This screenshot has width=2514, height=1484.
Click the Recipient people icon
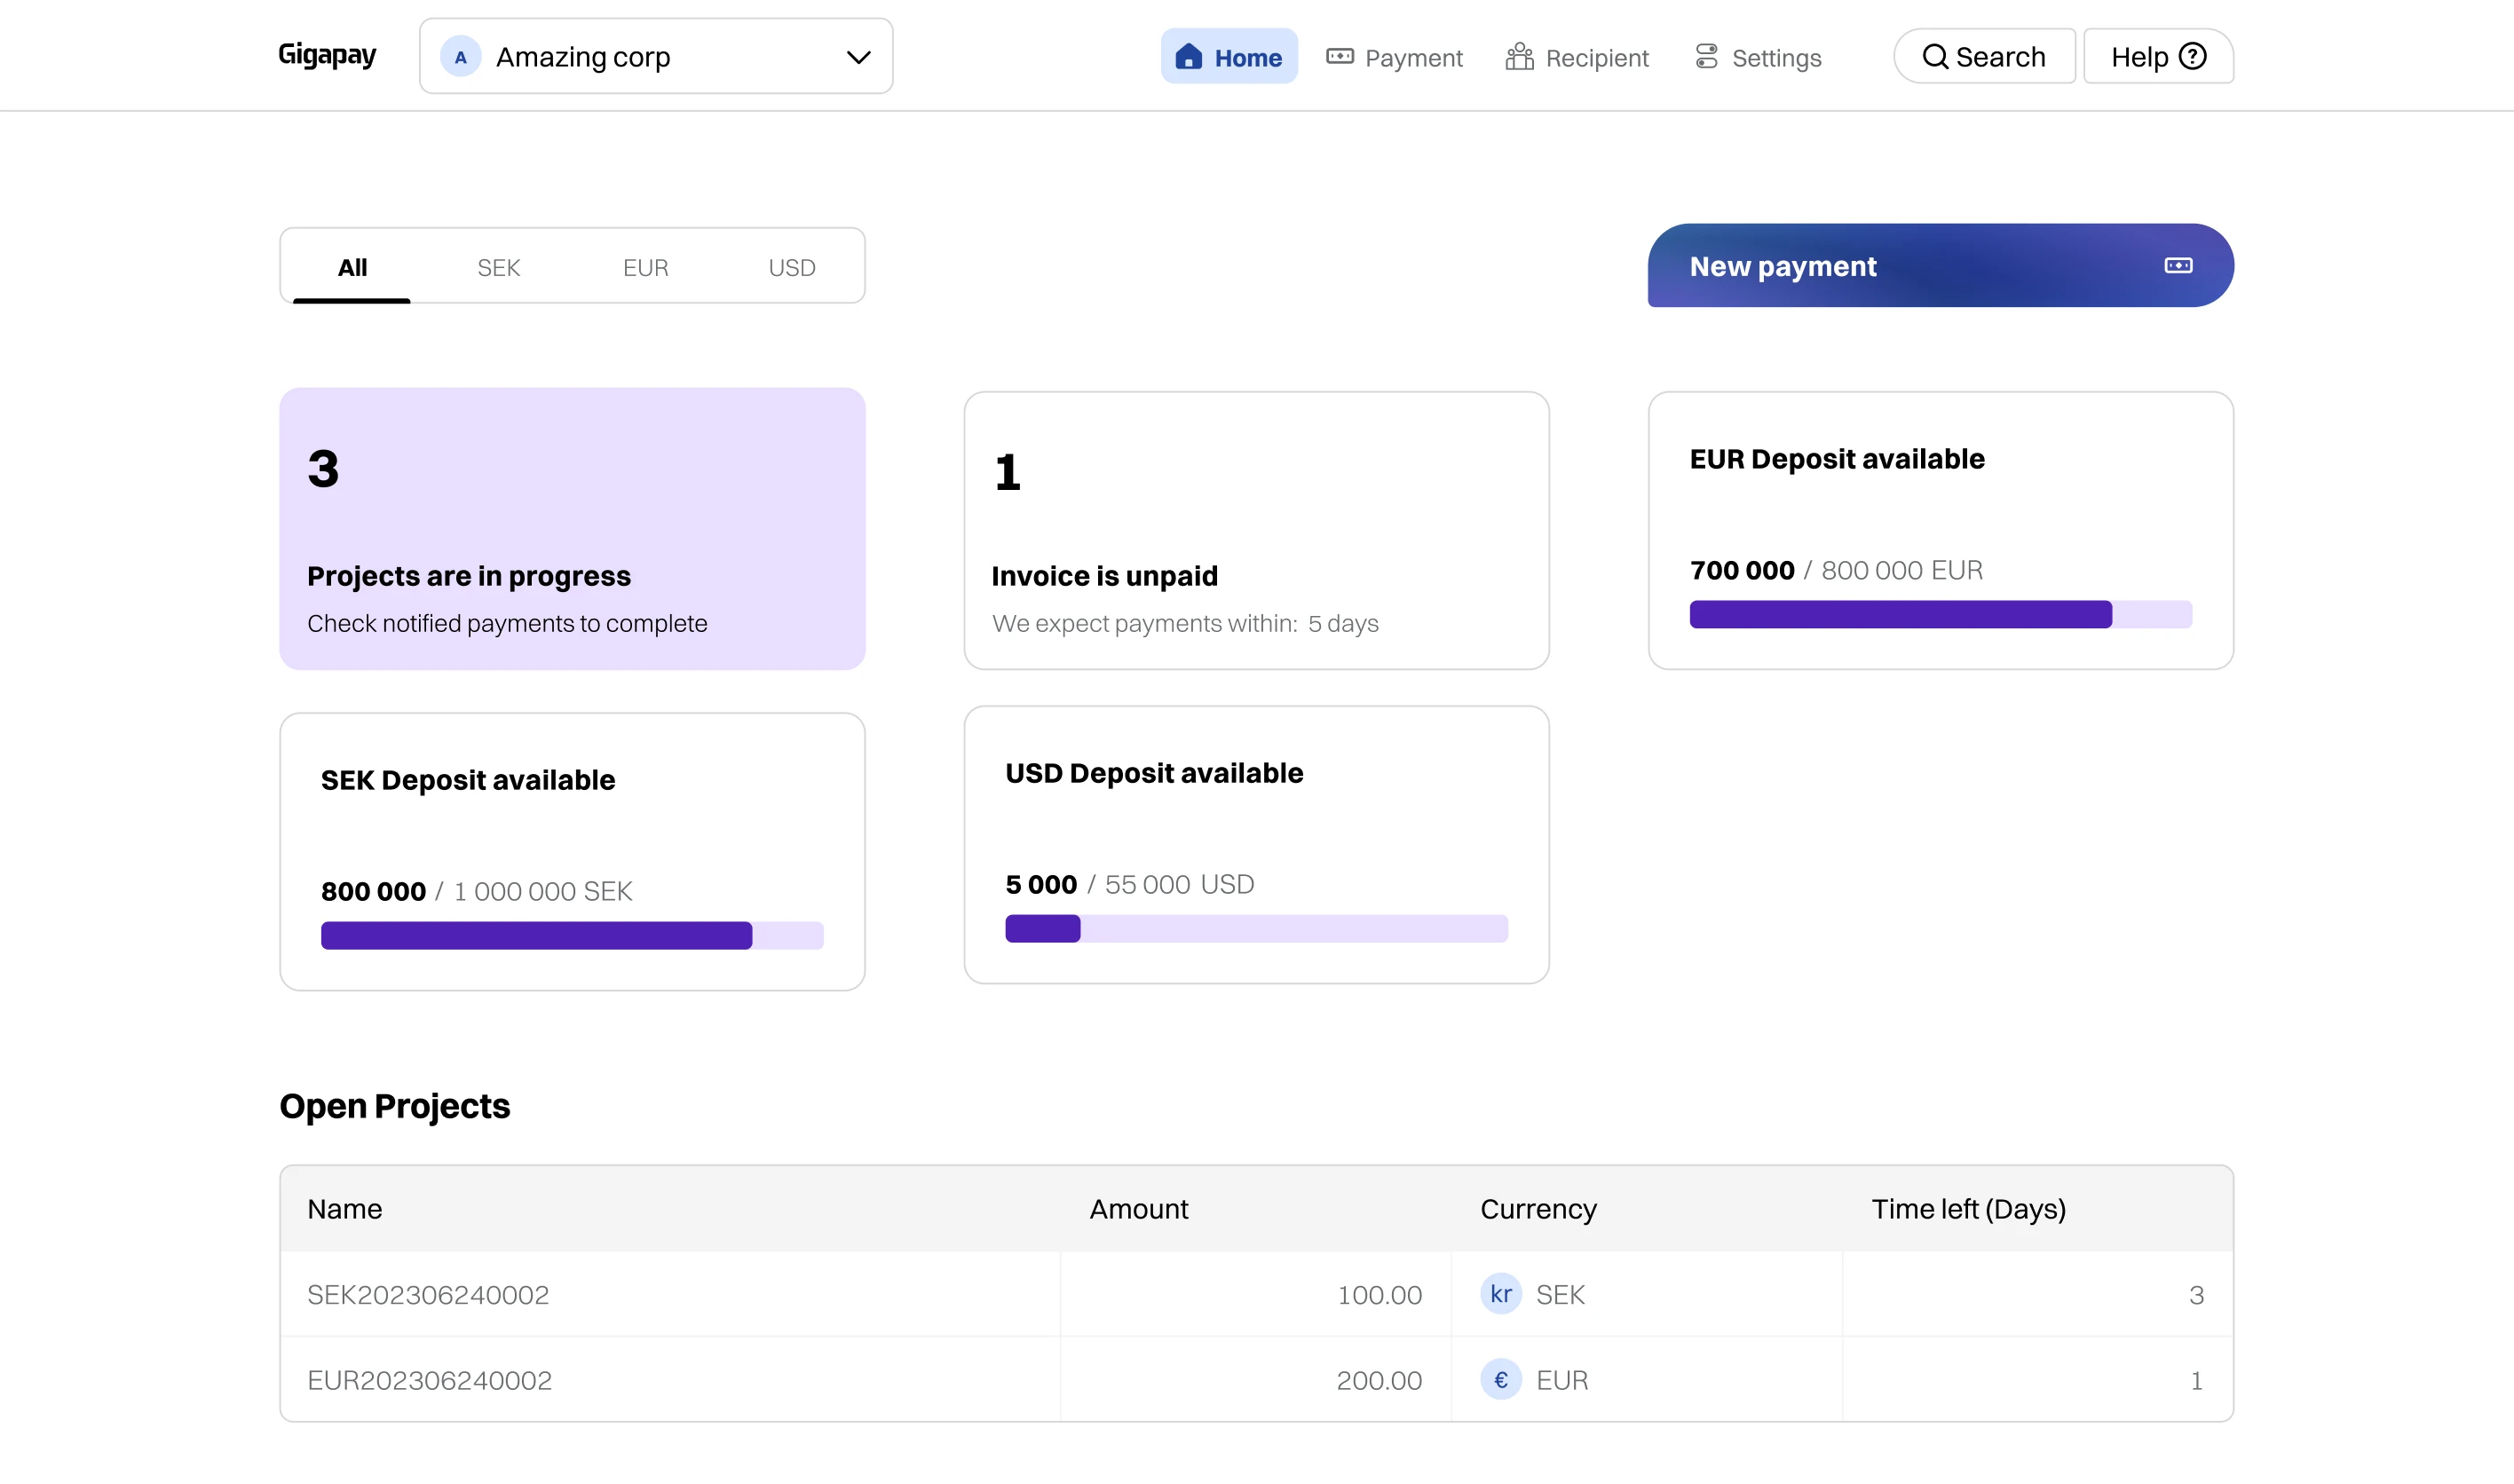1519,56
